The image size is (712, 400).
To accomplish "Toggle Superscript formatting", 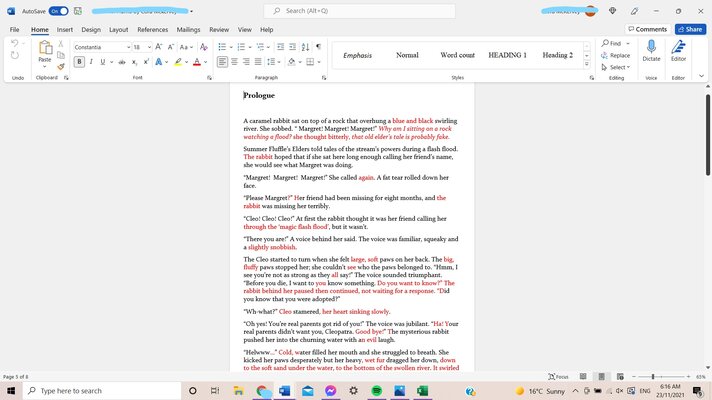I will 146,62.
